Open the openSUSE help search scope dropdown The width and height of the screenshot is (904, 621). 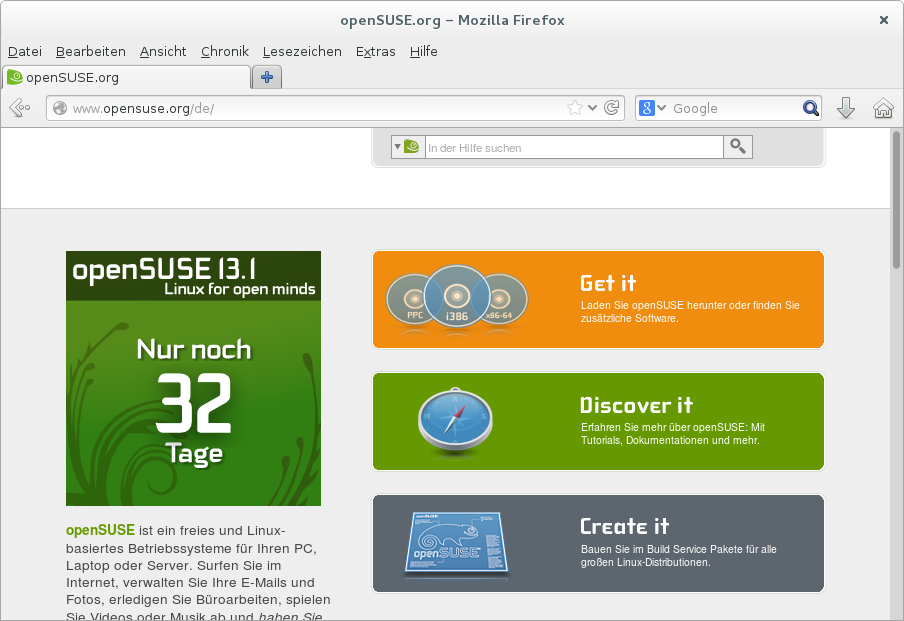pyautogui.click(x=406, y=147)
